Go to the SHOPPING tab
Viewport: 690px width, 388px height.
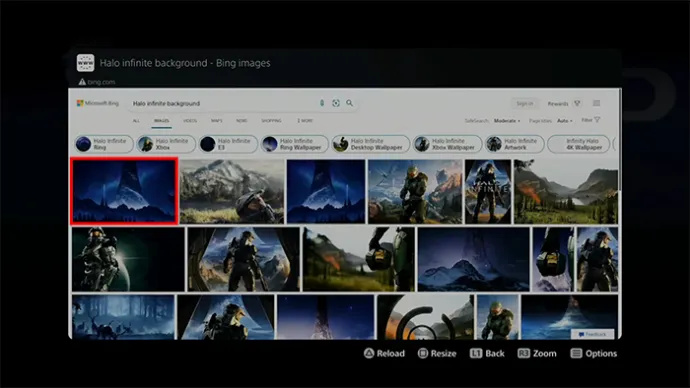point(272,121)
